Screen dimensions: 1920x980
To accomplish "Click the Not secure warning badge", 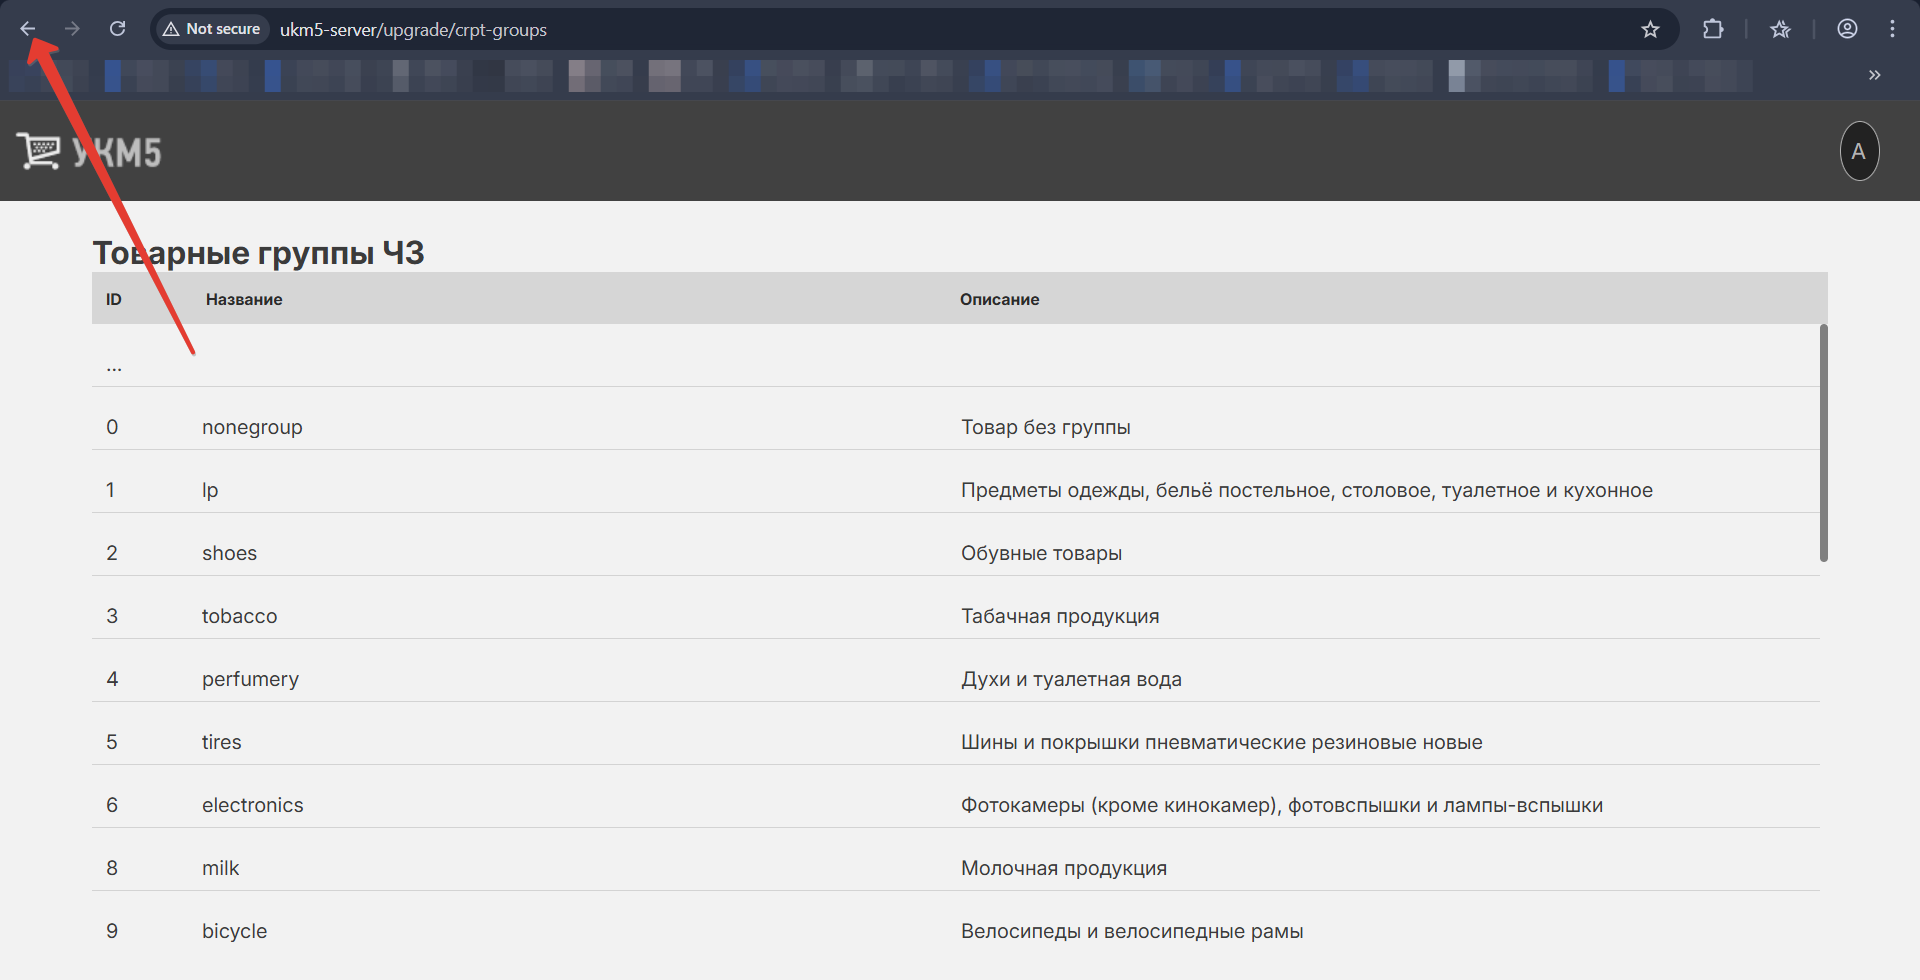I will pos(212,29).
